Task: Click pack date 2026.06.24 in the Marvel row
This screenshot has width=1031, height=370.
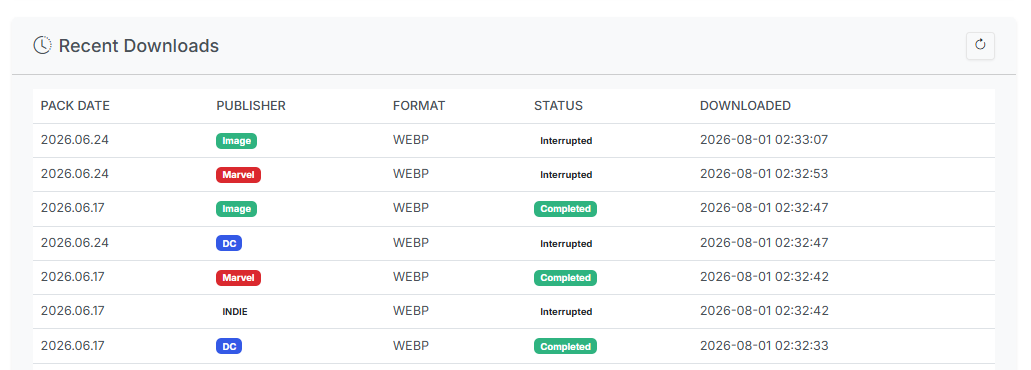Action: (75, 173)
